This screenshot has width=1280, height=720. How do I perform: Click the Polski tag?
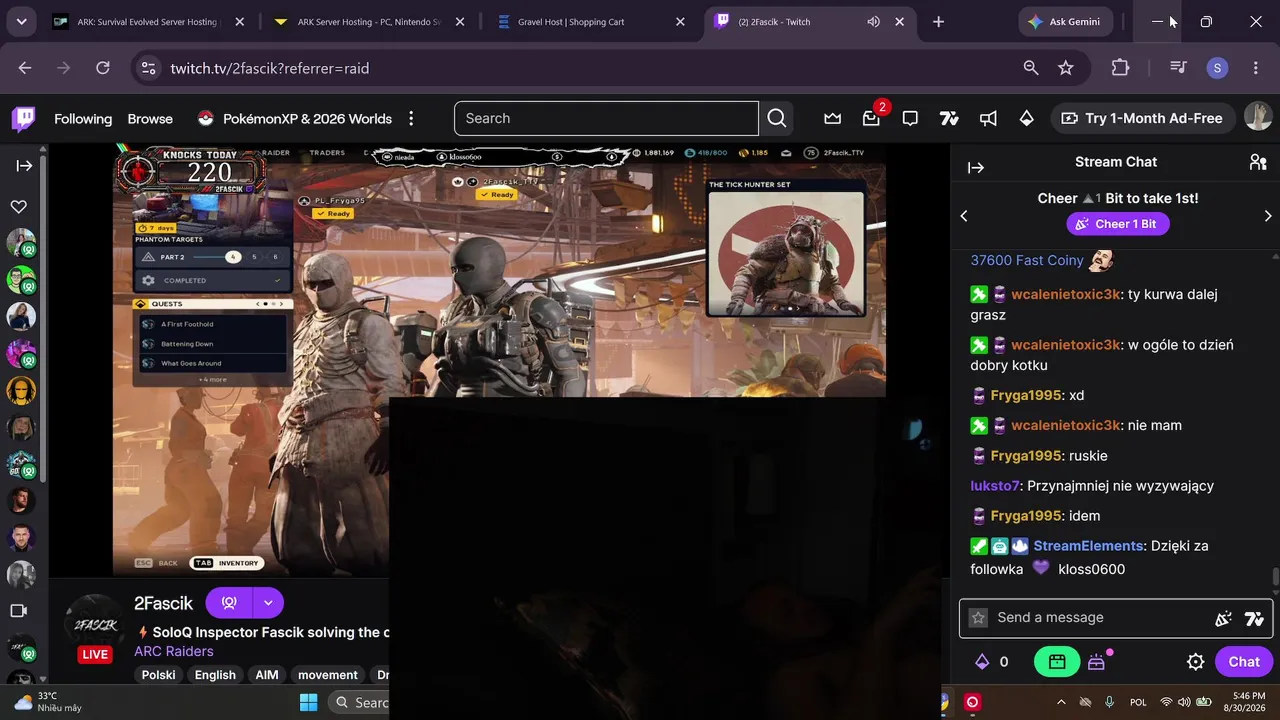click(158, 675)
